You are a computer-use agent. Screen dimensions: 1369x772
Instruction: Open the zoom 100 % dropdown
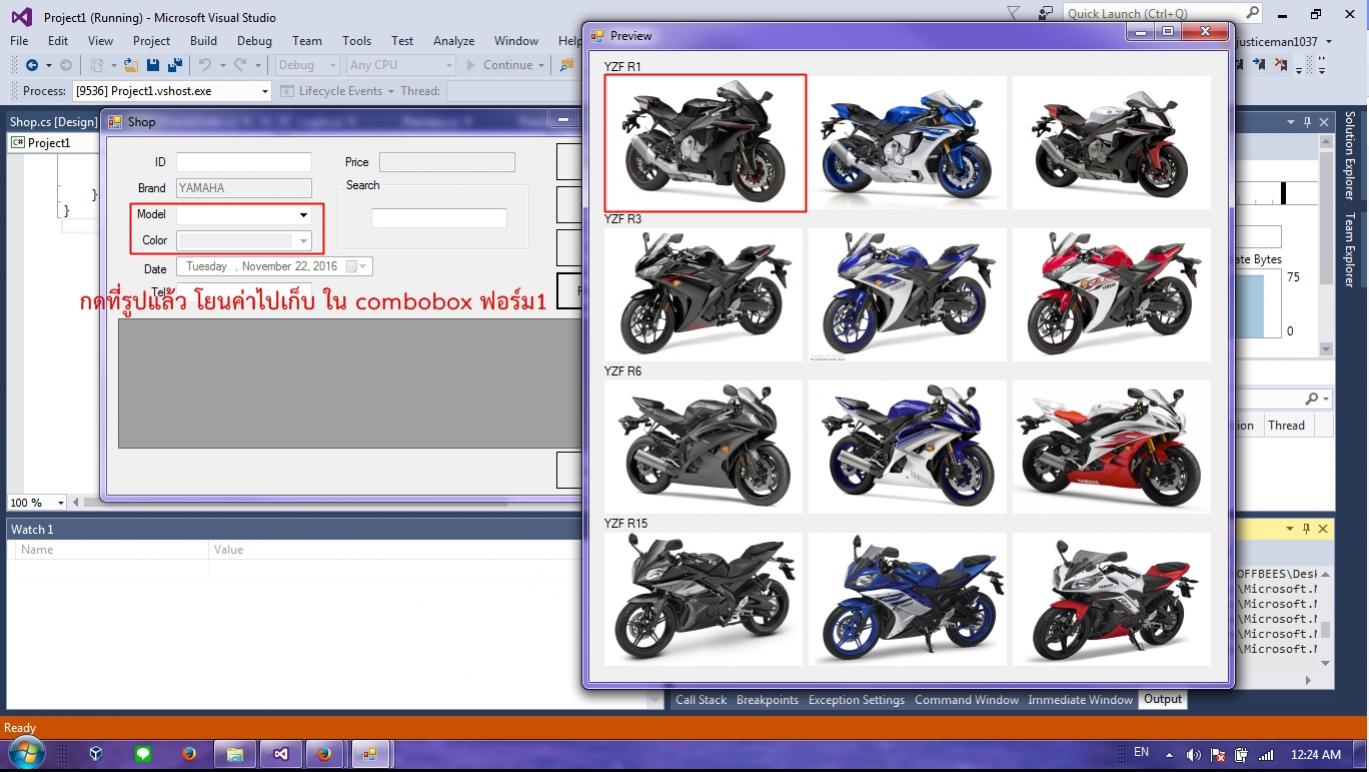click(x=61, y=503)
